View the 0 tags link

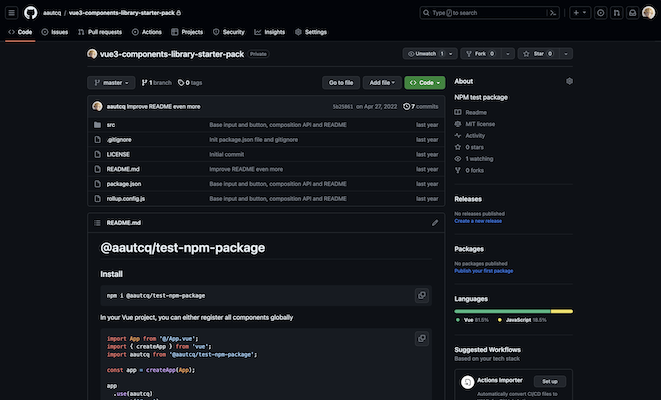pyautogui.click(x=190, y=83)
